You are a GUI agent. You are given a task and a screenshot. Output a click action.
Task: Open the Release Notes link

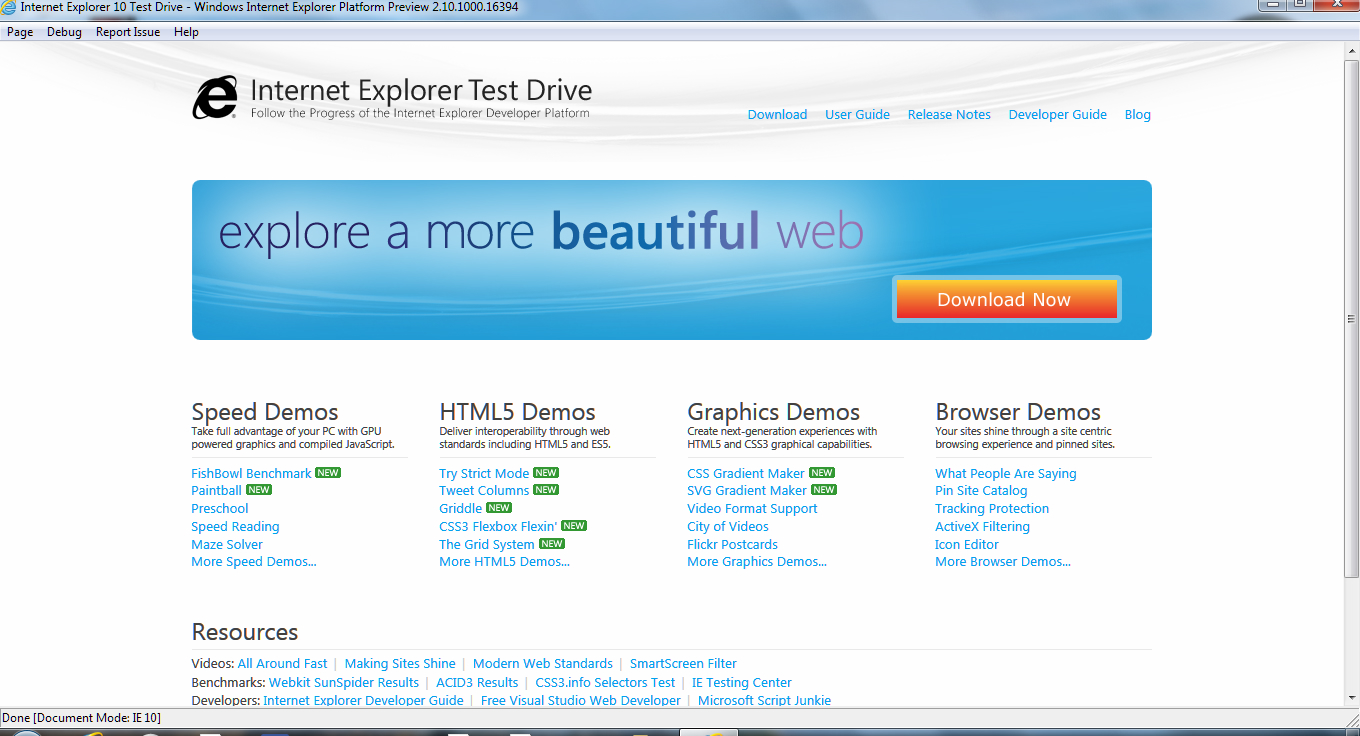pyautogui.click(x=949, y=115)
